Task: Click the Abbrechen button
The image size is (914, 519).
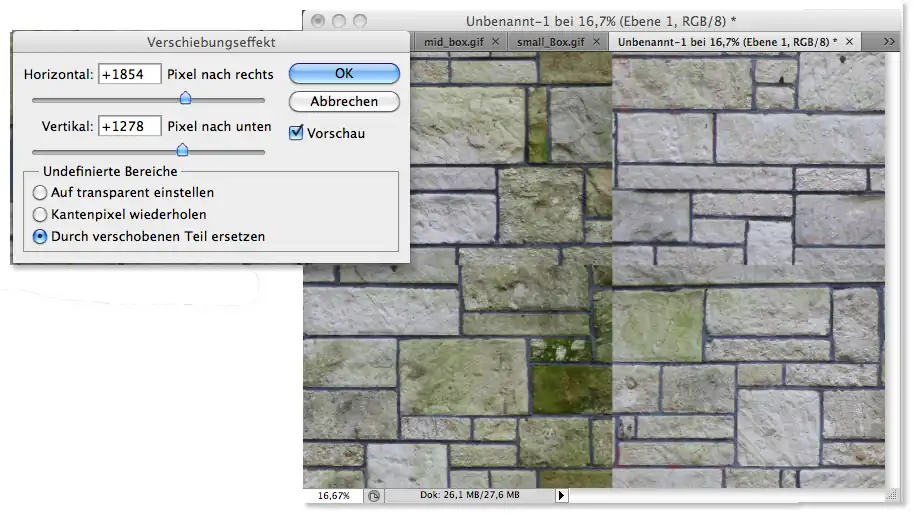Action: point(344,102)
